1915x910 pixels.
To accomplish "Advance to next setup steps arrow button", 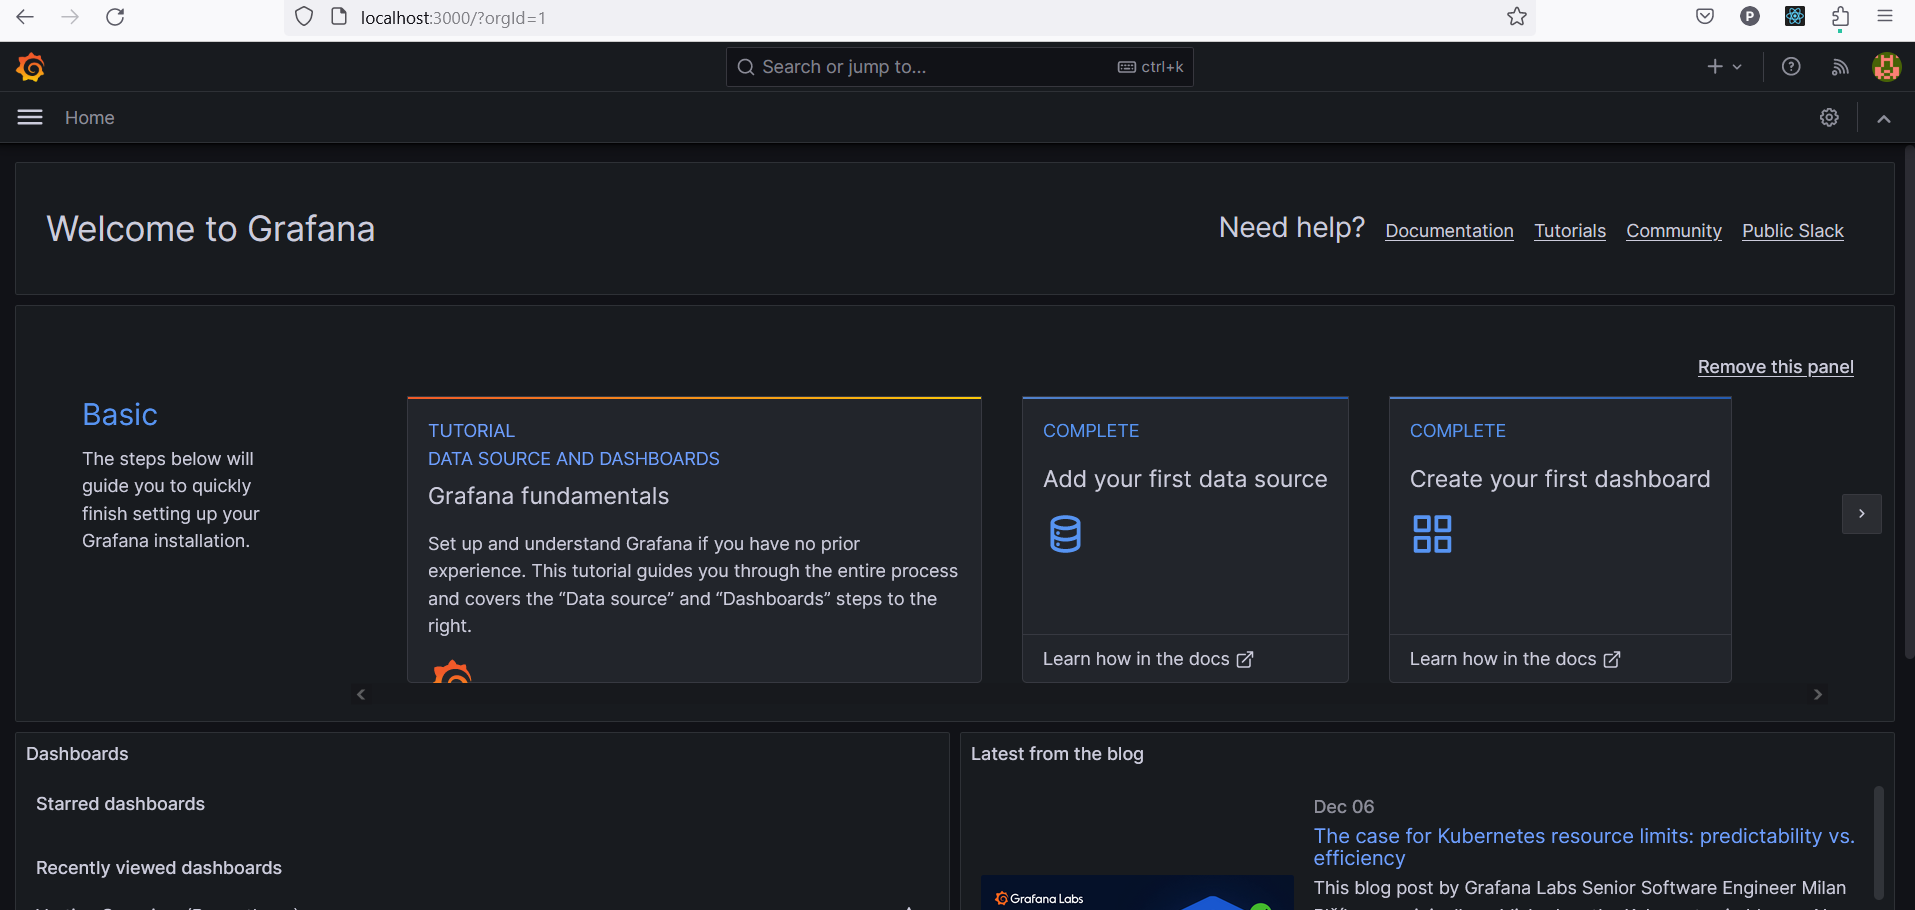I will pyautogui.click(x=1862, y=514).
